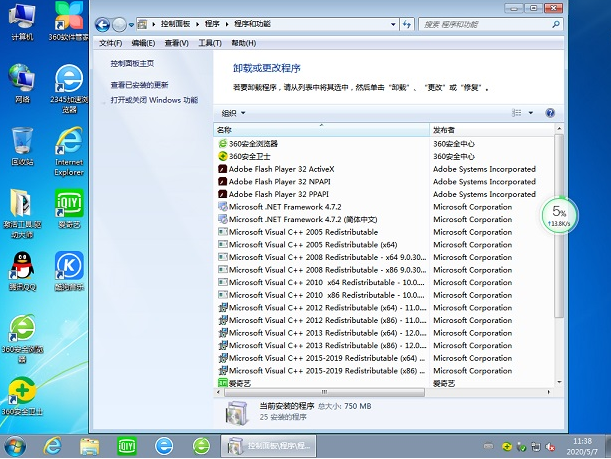Click the 360安全卫士 desktop shortcut
This screenshot has width=611, height=459.
[22, 393]
